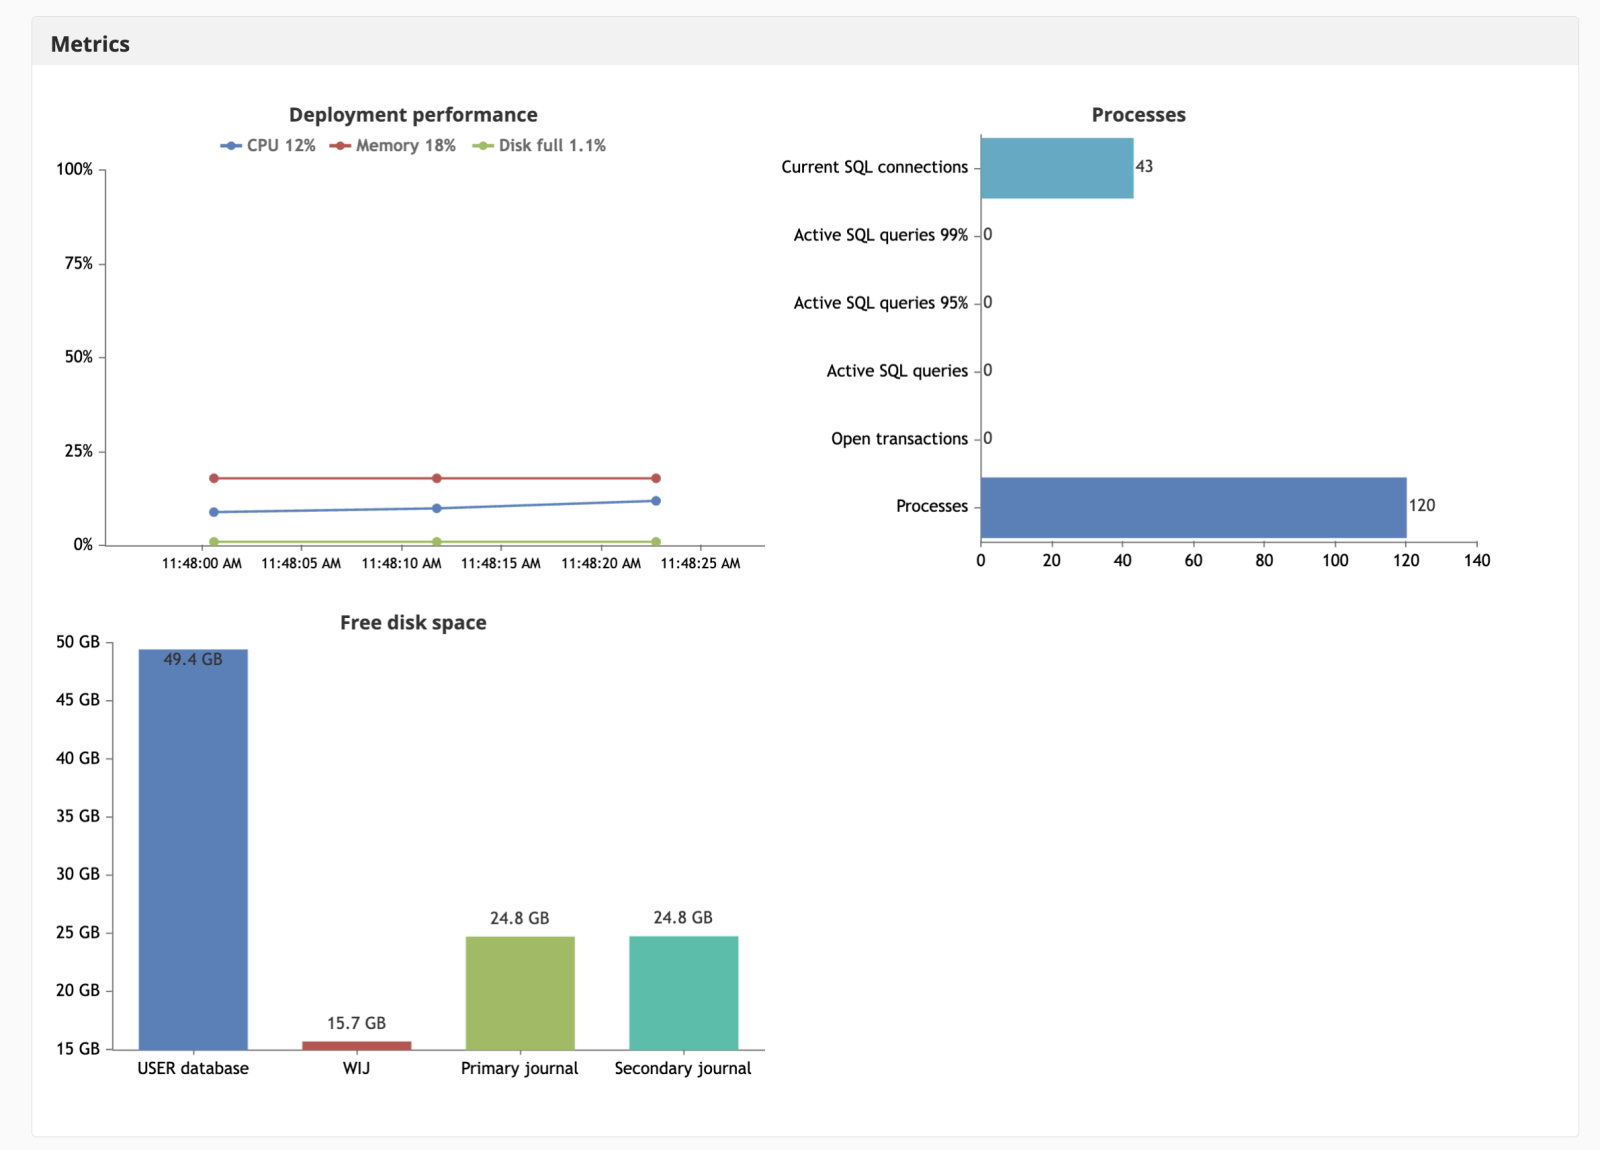Click the Metrics panel header
Viewport: 1600px width, 1150px height.
click(x=90, y=44)
